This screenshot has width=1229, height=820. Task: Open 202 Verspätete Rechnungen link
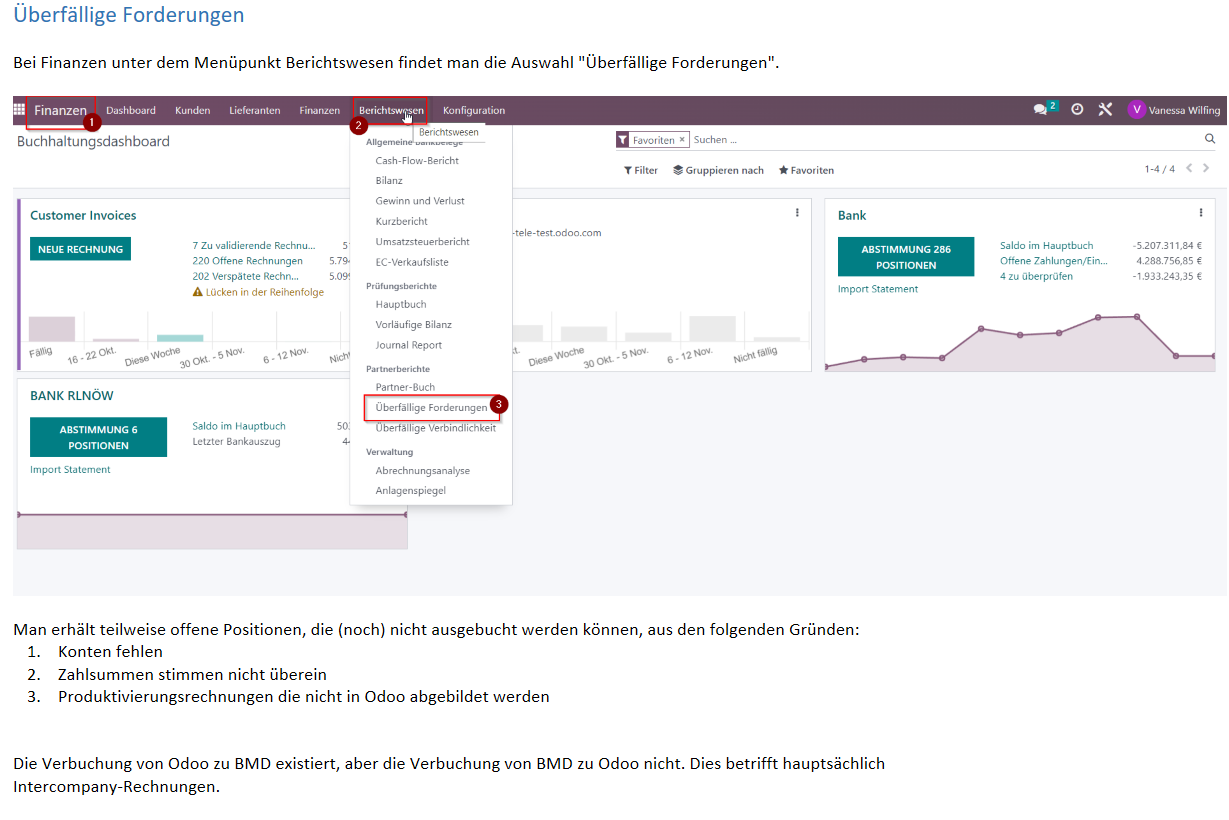tap(245, 276)
